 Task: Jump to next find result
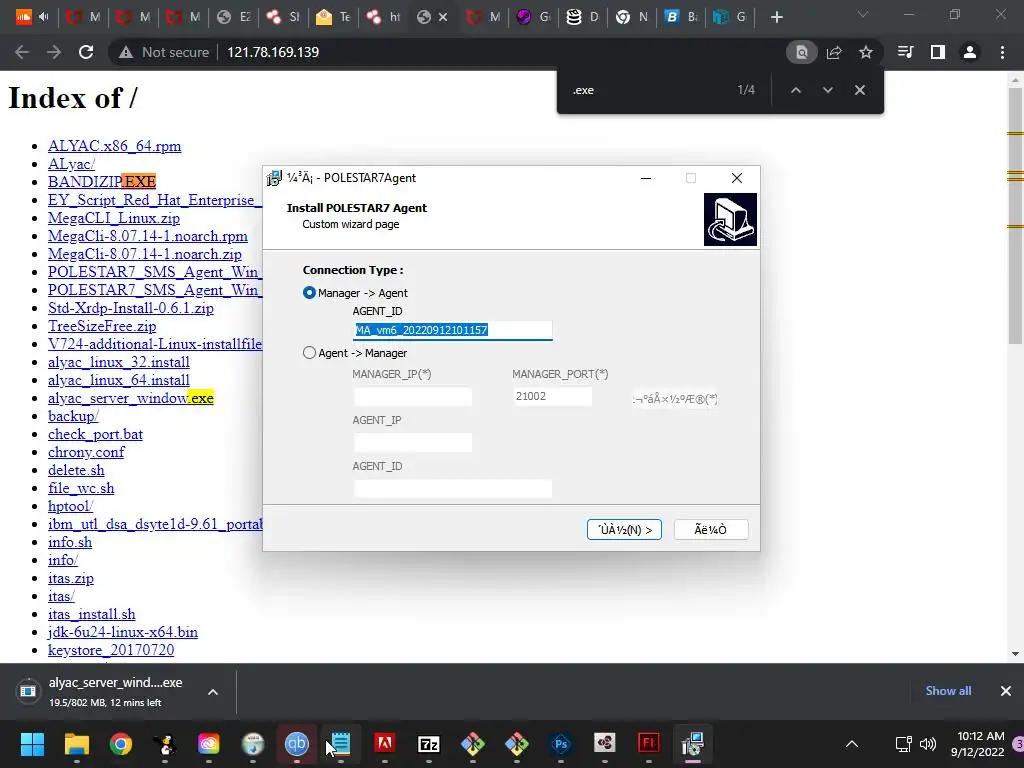coord(827,90)
